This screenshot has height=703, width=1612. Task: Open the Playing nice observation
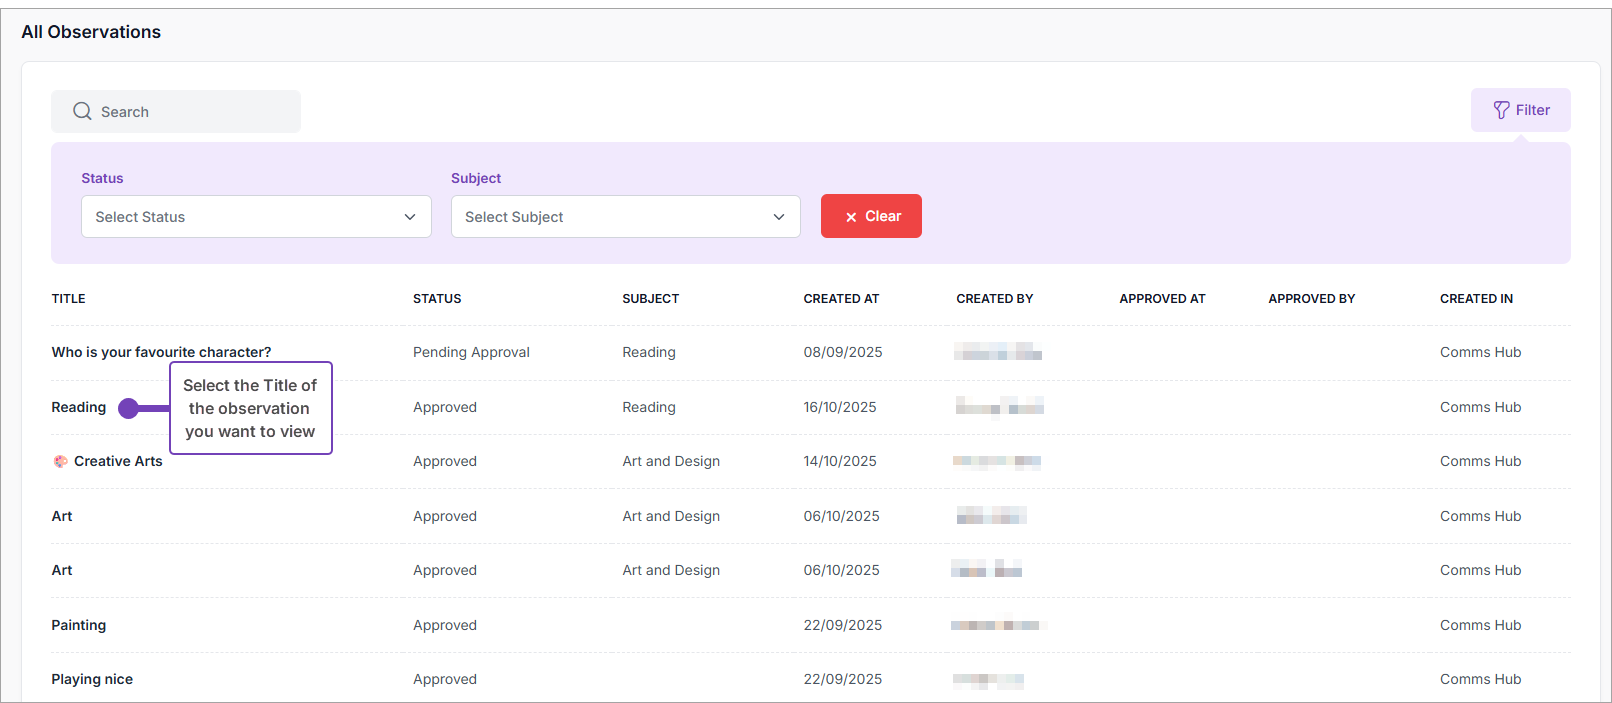pos(92,679)
